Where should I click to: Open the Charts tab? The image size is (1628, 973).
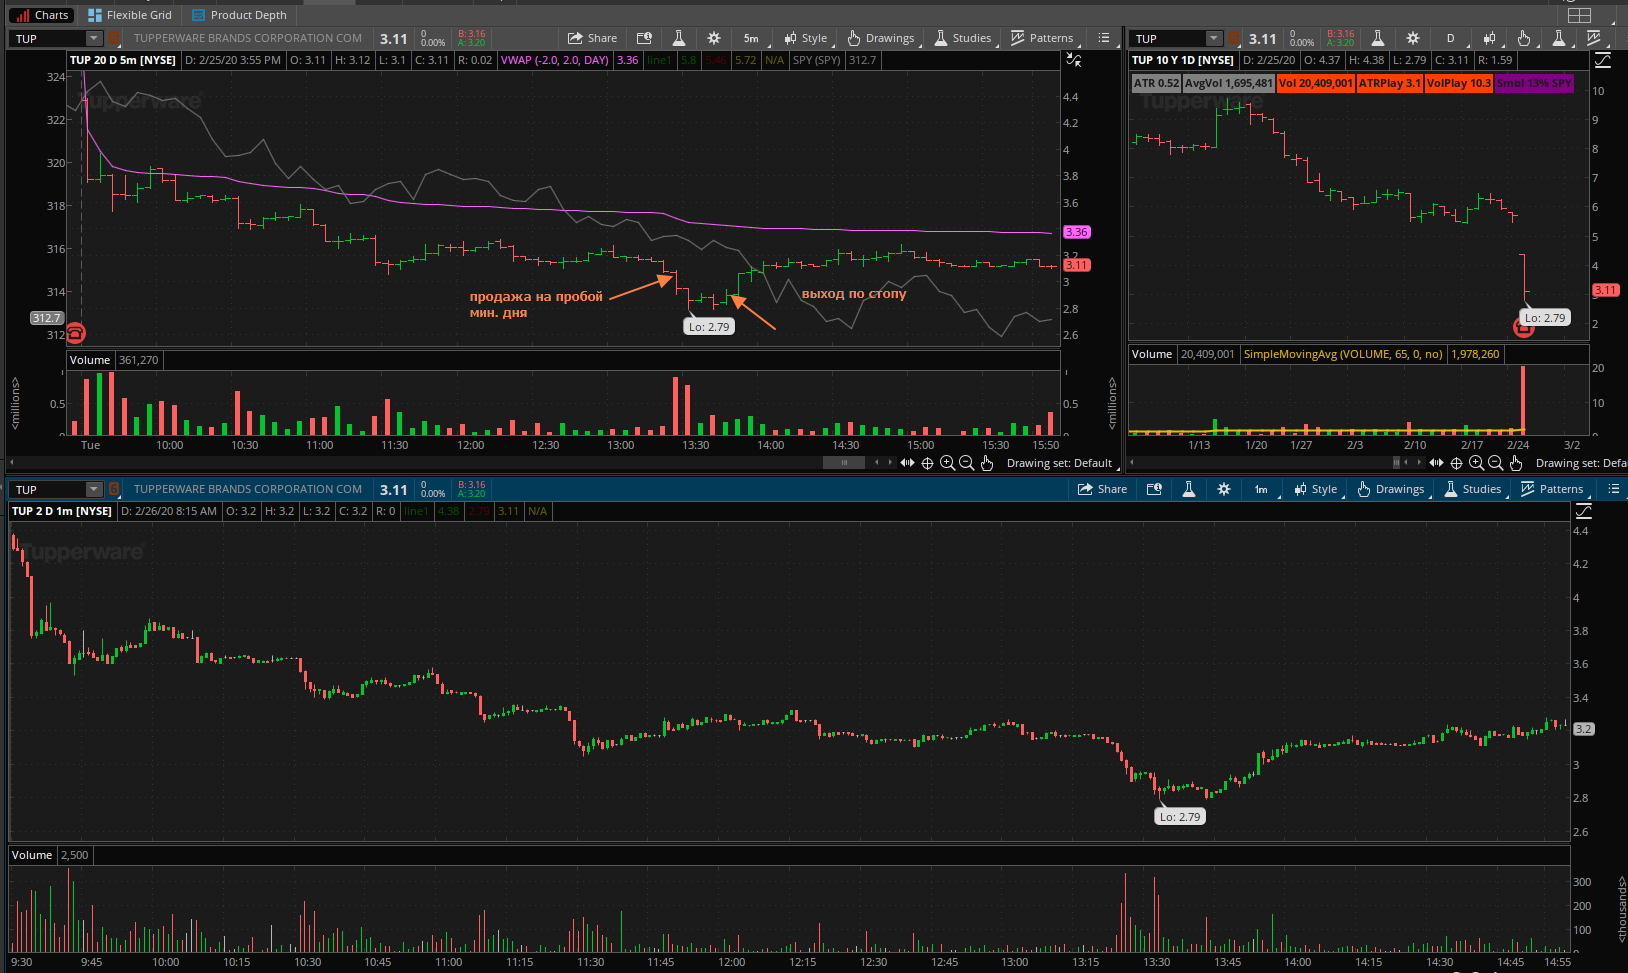(41, 15)
